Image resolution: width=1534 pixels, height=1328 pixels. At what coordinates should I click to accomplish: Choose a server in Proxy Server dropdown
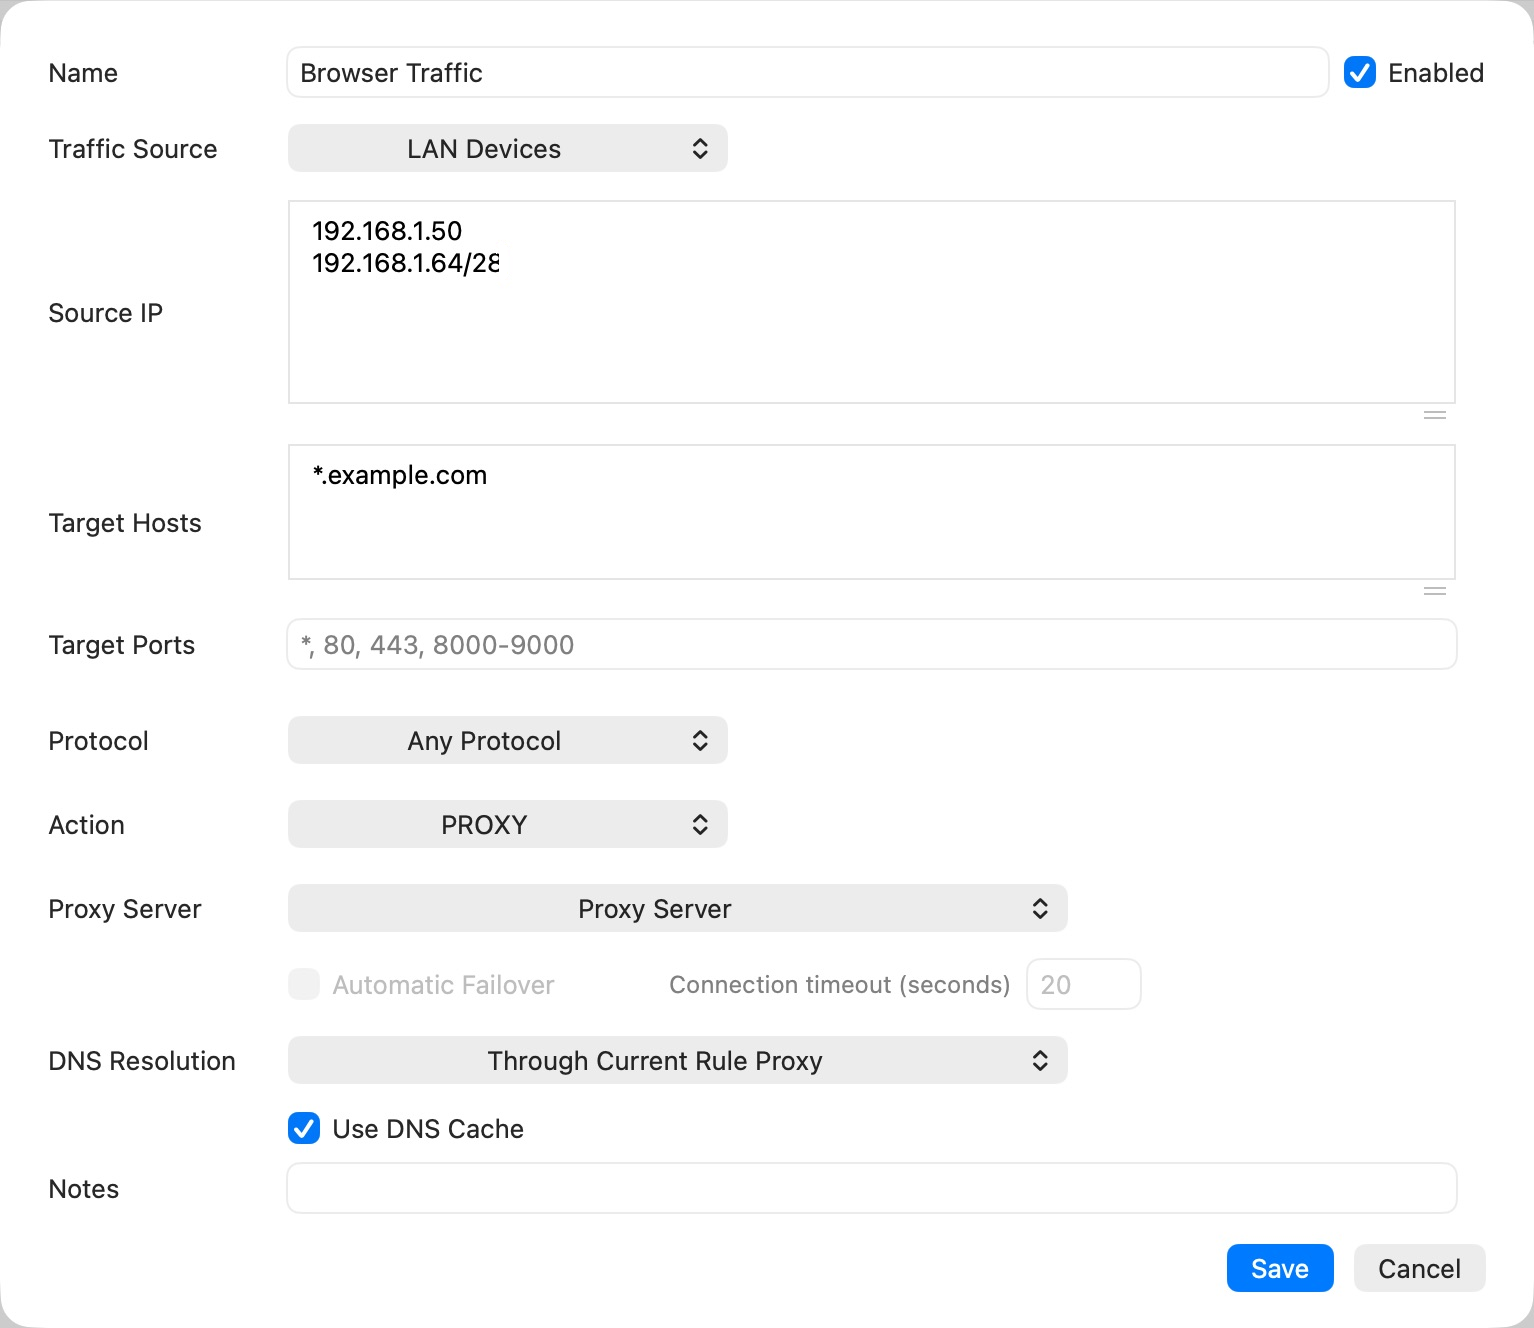678,909
